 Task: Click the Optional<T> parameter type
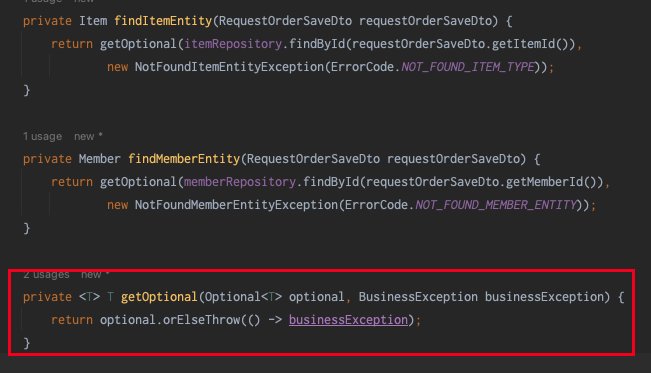(243, 297)
